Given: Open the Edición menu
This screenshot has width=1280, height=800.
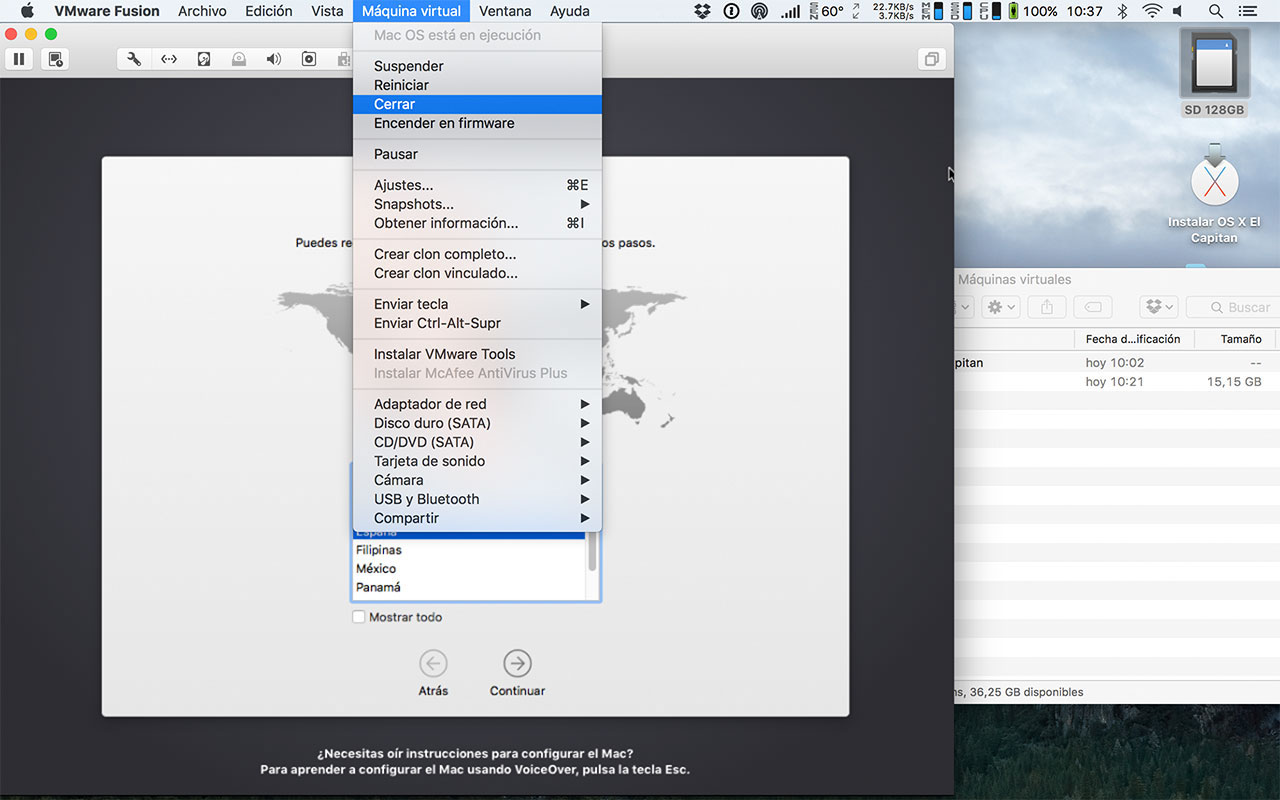Looking at the screenshot, I should tap(269, 11).
